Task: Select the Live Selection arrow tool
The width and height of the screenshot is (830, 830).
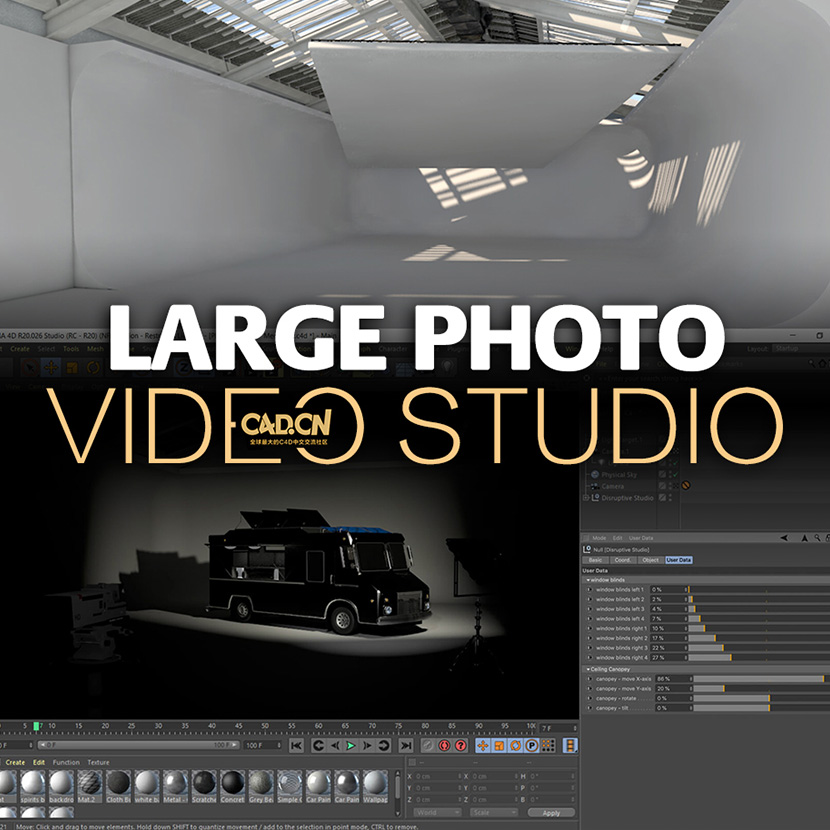Action: tap(30, 367)
